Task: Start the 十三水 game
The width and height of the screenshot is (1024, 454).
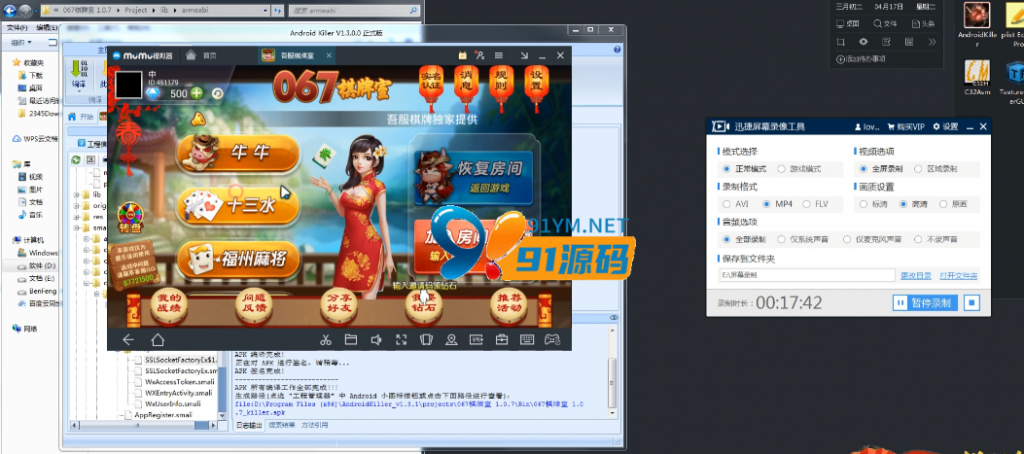Action: click(238, 206)
